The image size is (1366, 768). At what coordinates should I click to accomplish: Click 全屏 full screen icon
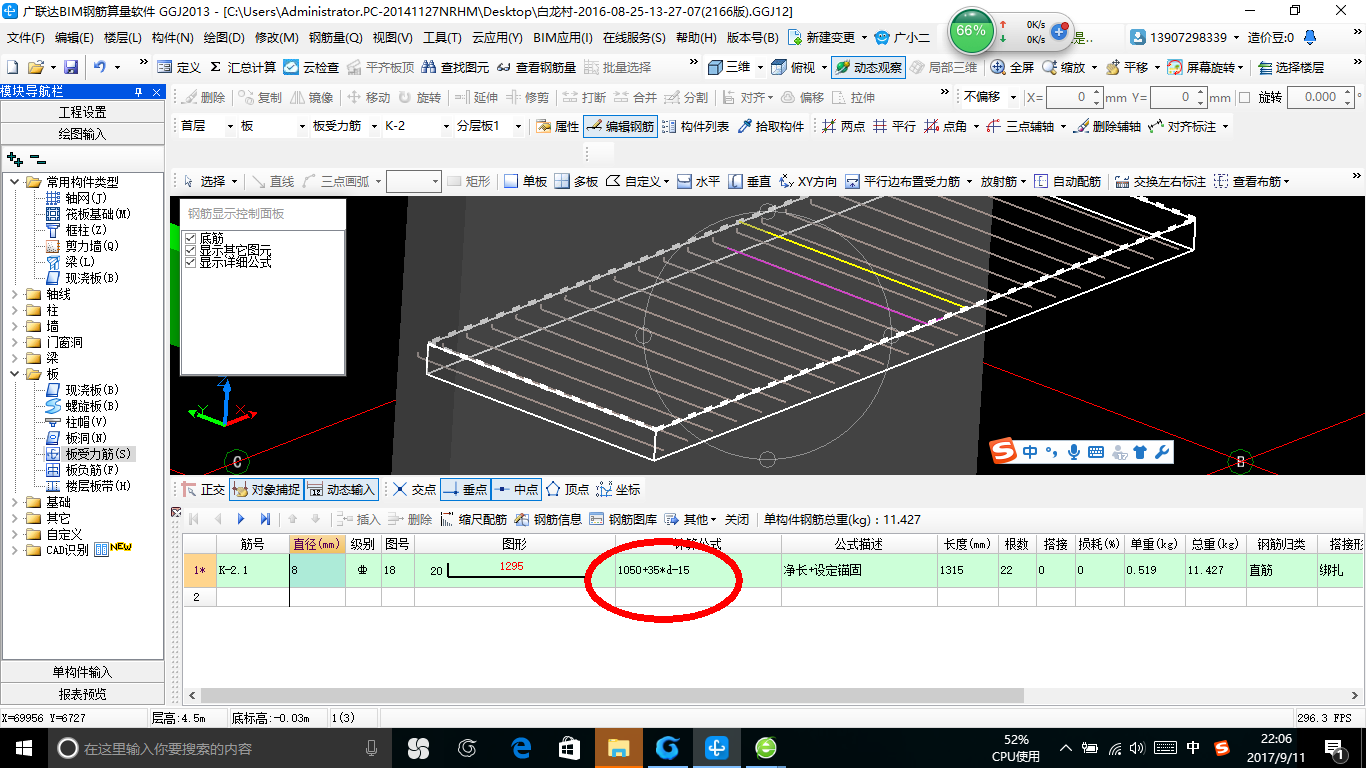[x=1012, y=67]
